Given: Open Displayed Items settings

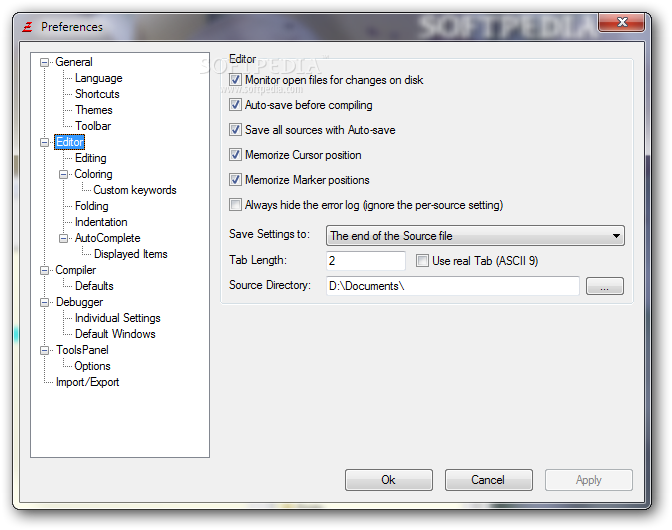Looking at the screenshot, I should click(131, 254).
